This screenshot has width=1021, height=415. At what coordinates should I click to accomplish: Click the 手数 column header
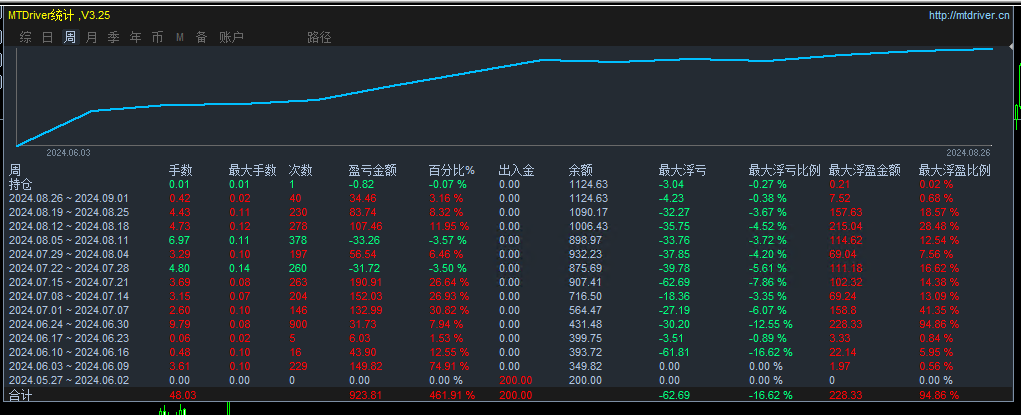[180, 171]
